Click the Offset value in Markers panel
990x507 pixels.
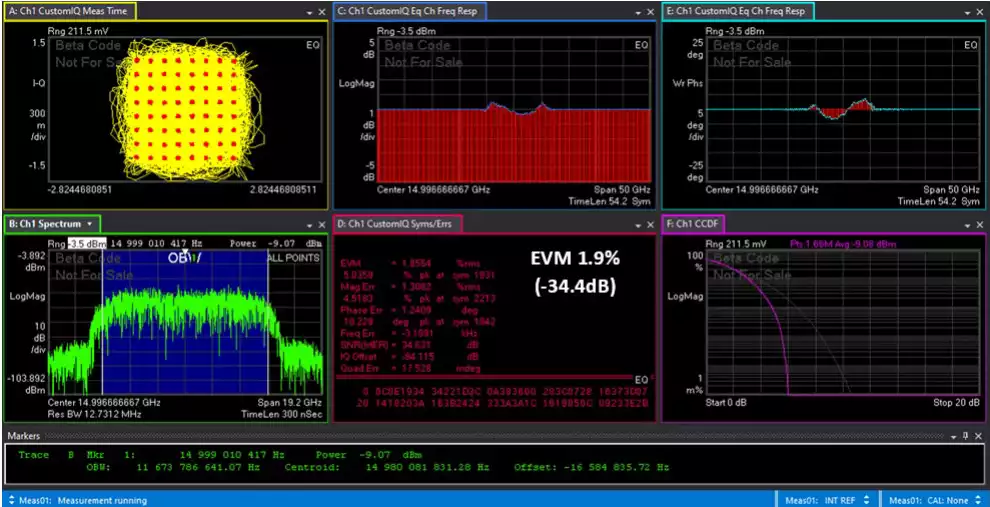click(x=614, y=468)
